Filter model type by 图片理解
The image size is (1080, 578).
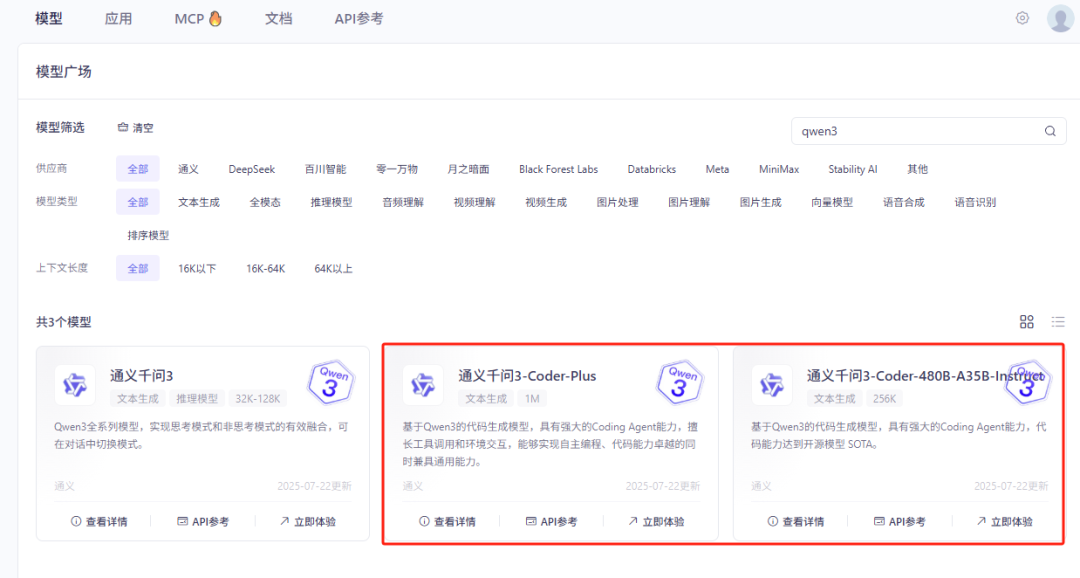click(x=689, y=202)
